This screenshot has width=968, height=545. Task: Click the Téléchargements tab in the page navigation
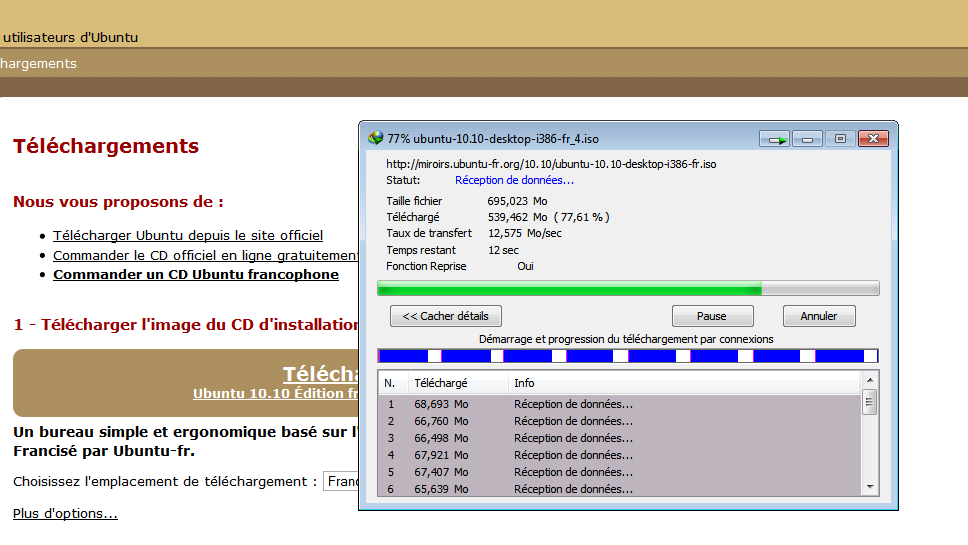(x=38, y=64)
